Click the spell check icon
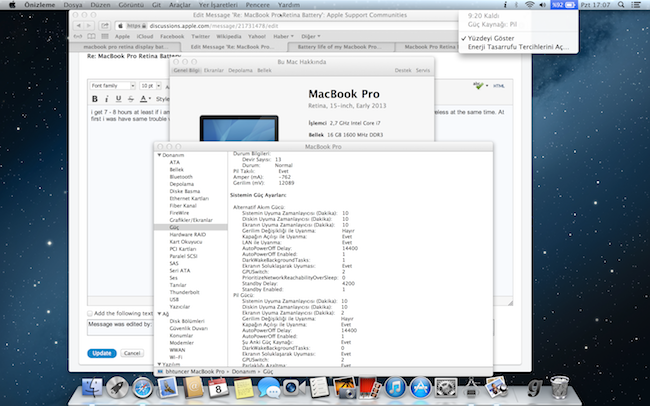Viewport: 650px width, 406px height. pyautogui.click(x=478, y=85)
